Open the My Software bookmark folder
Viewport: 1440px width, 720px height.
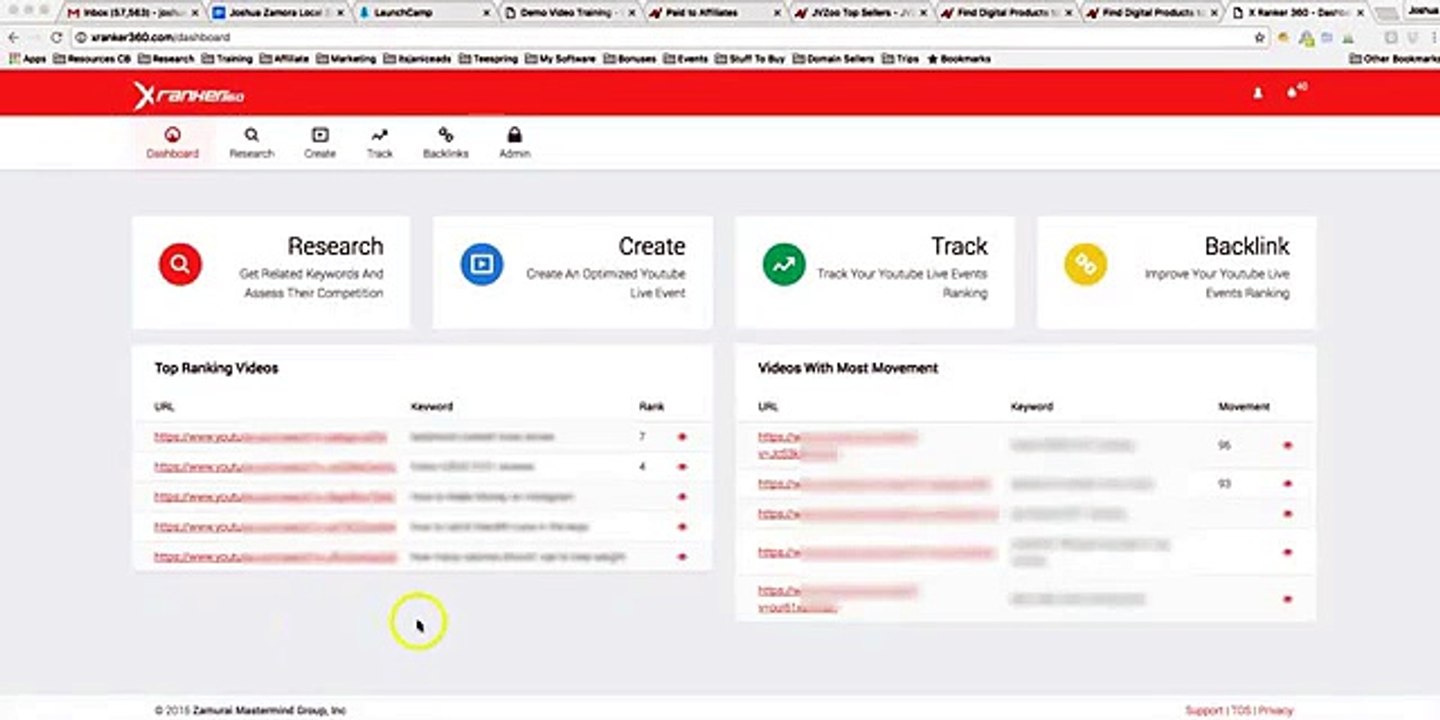click(x=561, y=59)
